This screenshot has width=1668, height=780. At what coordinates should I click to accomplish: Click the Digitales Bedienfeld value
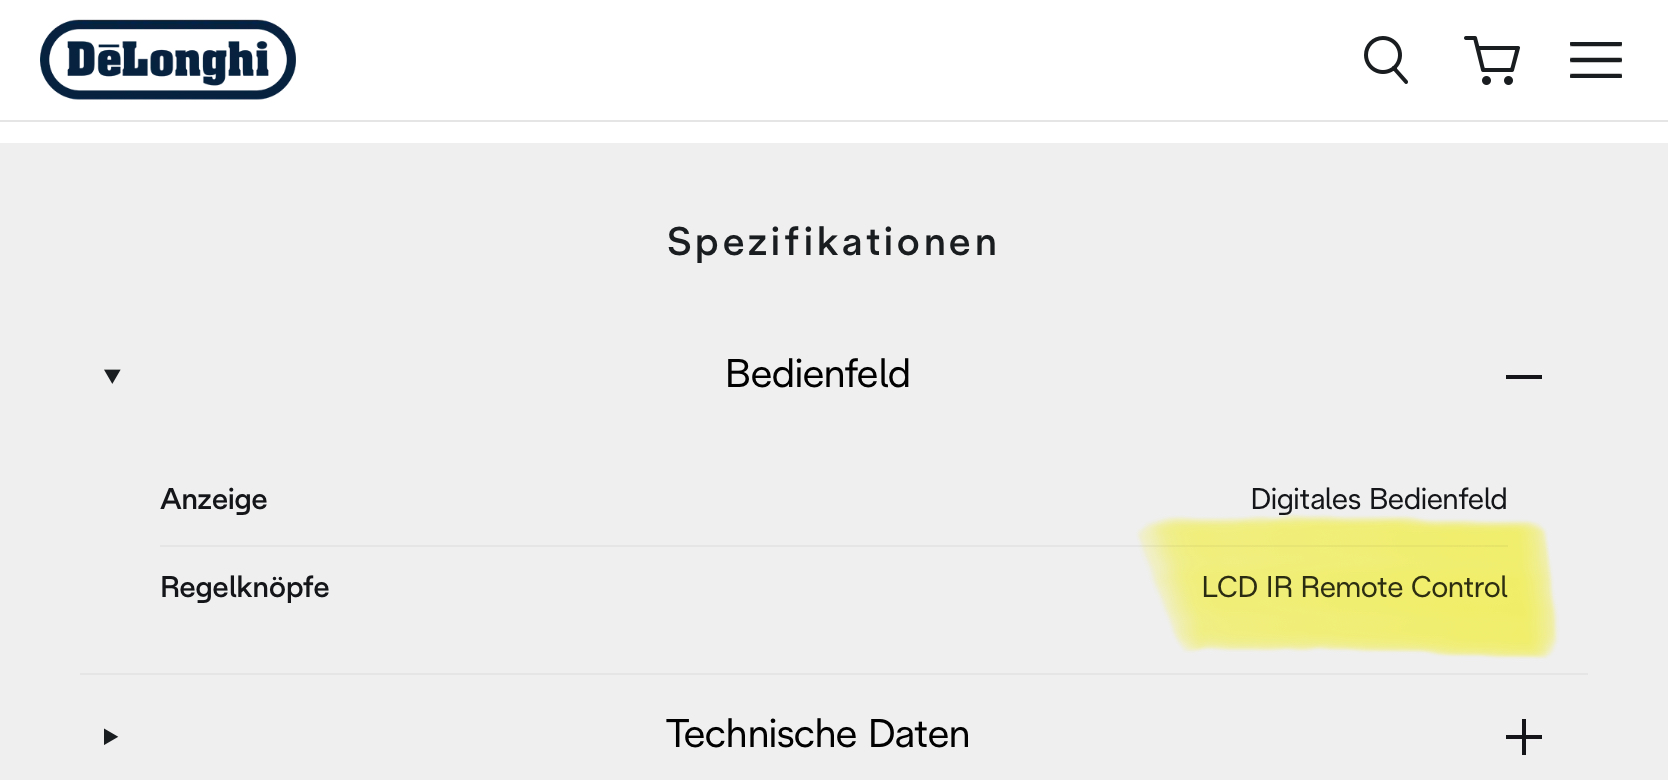[1378, 499]
